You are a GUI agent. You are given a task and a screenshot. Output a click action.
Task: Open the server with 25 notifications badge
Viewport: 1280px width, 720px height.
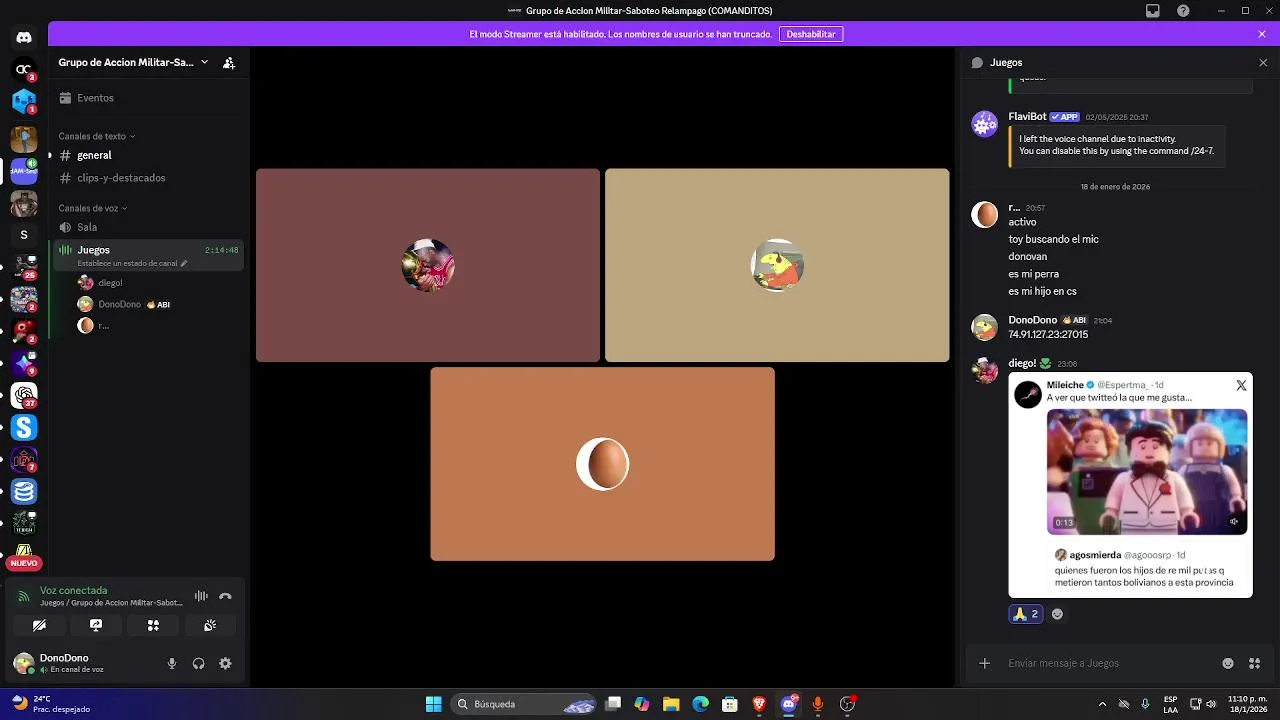24,267
